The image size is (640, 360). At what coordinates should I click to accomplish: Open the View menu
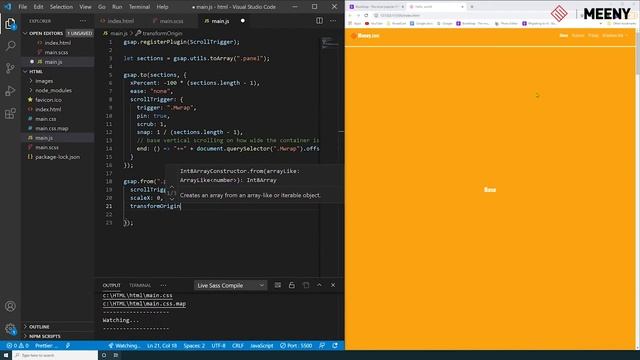(x=85, y=7)
